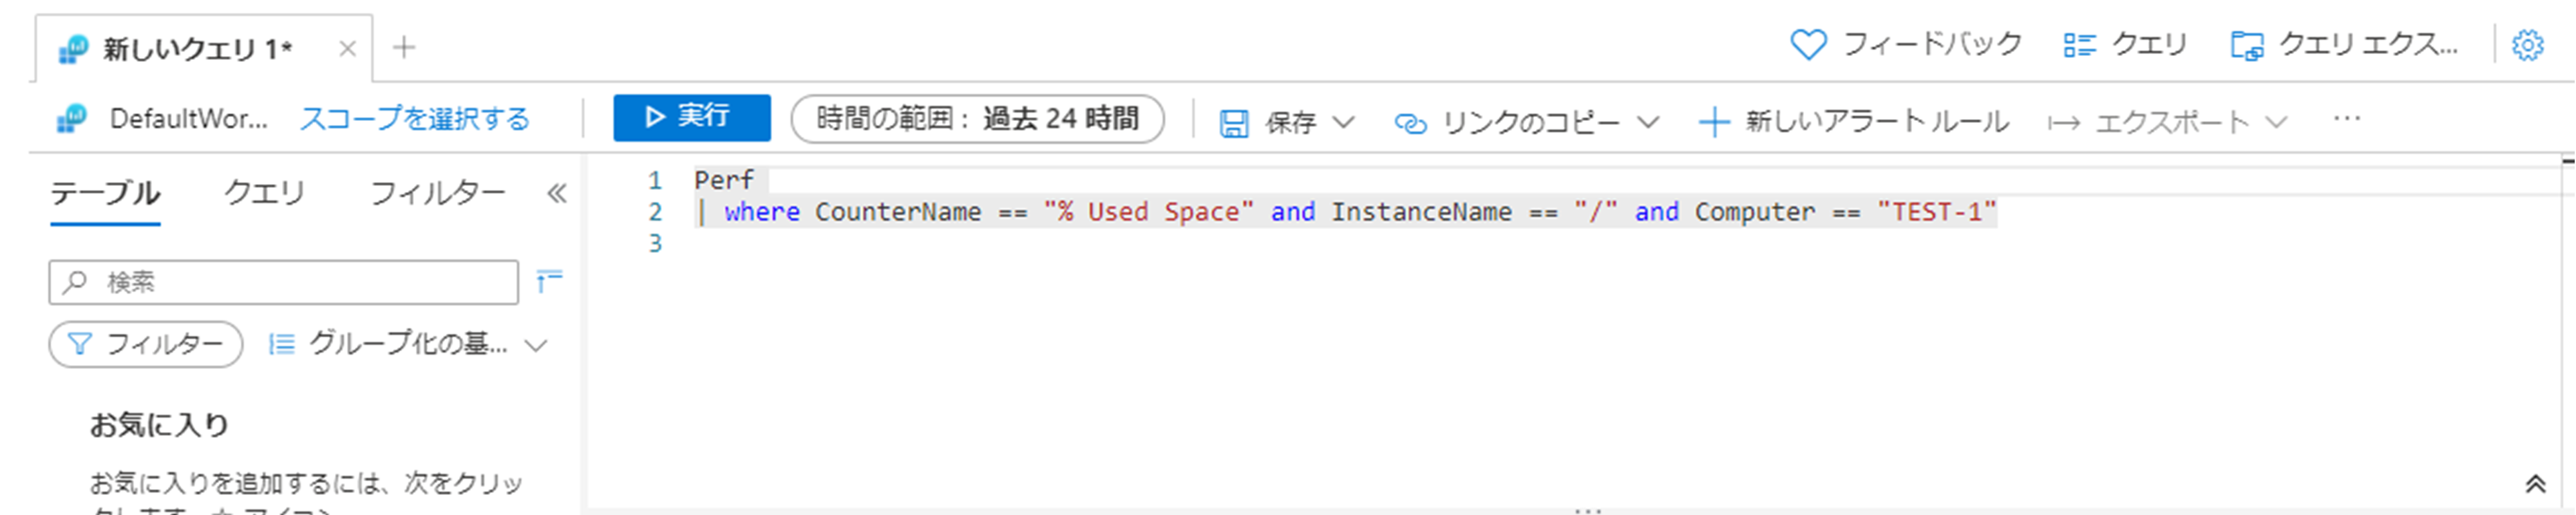Click the settings gear icon
Viewport: 2576px width, 515px height.
pos(2527,46)
